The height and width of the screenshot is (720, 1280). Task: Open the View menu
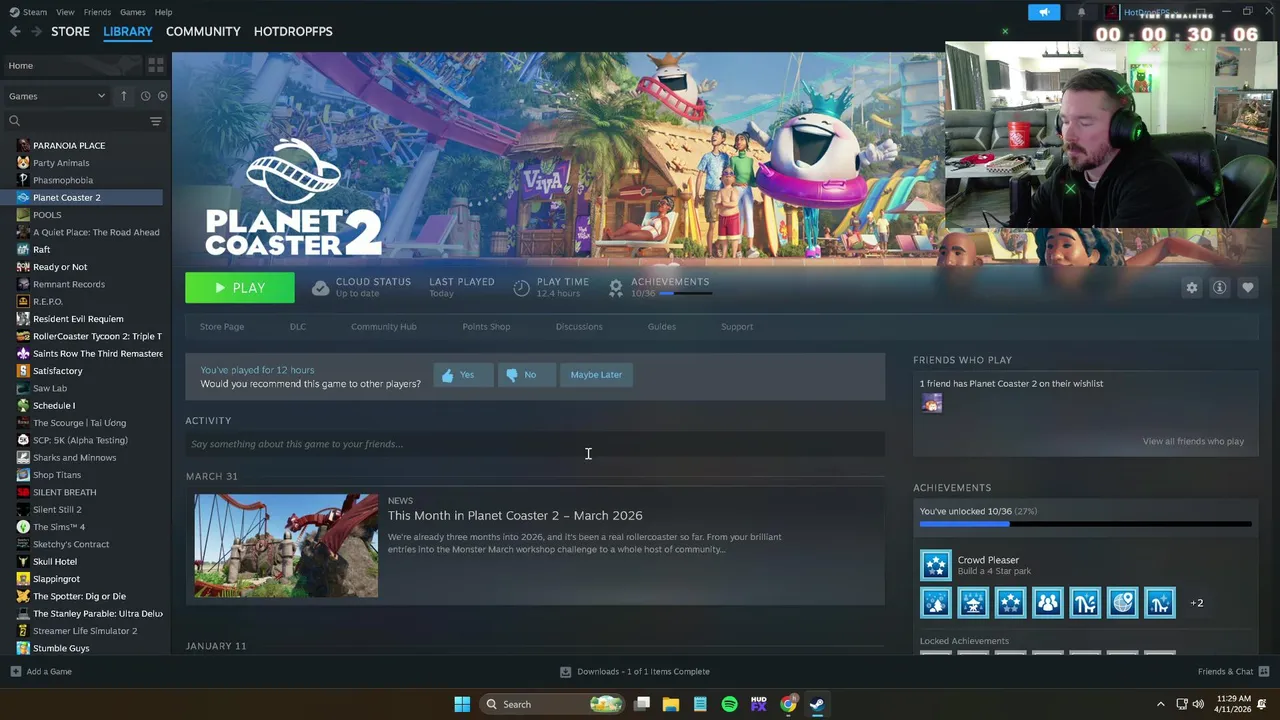point(65,12)
